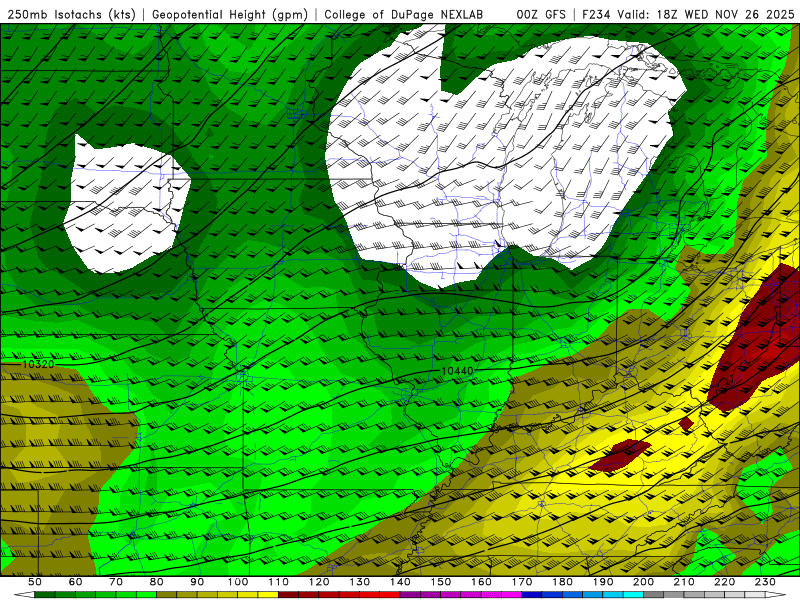Click the 140 knot scale label
Screen dimensions: 800x600
[400, 582]
